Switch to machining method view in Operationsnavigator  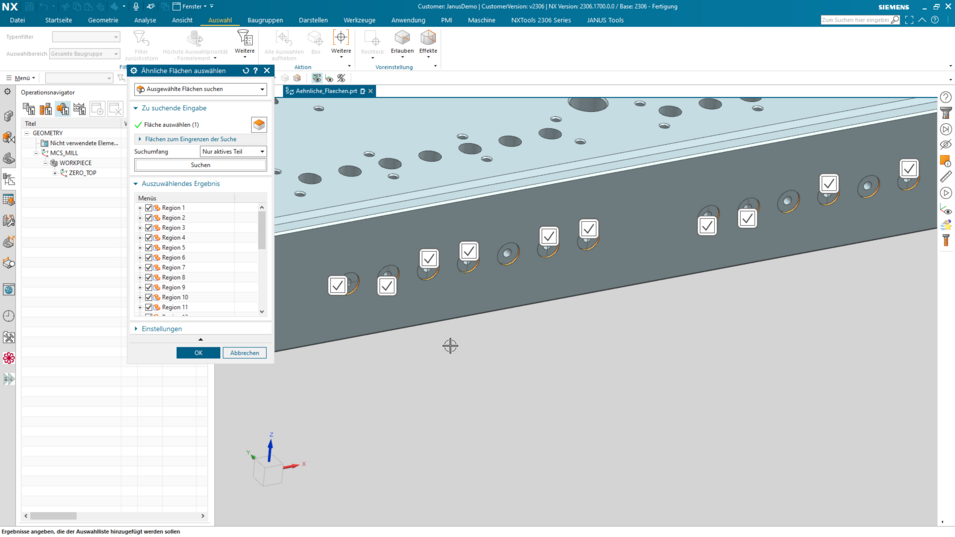point(80,109)
